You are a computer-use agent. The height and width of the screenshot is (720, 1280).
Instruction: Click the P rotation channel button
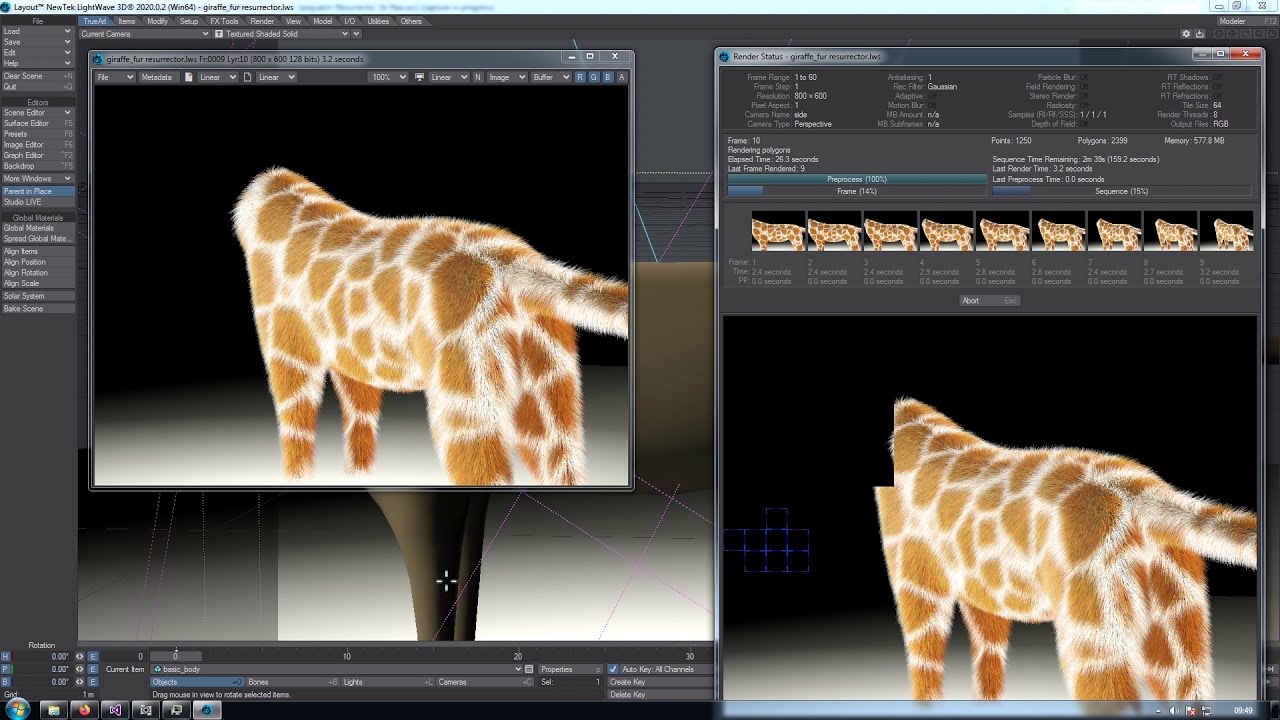[6, 669]
